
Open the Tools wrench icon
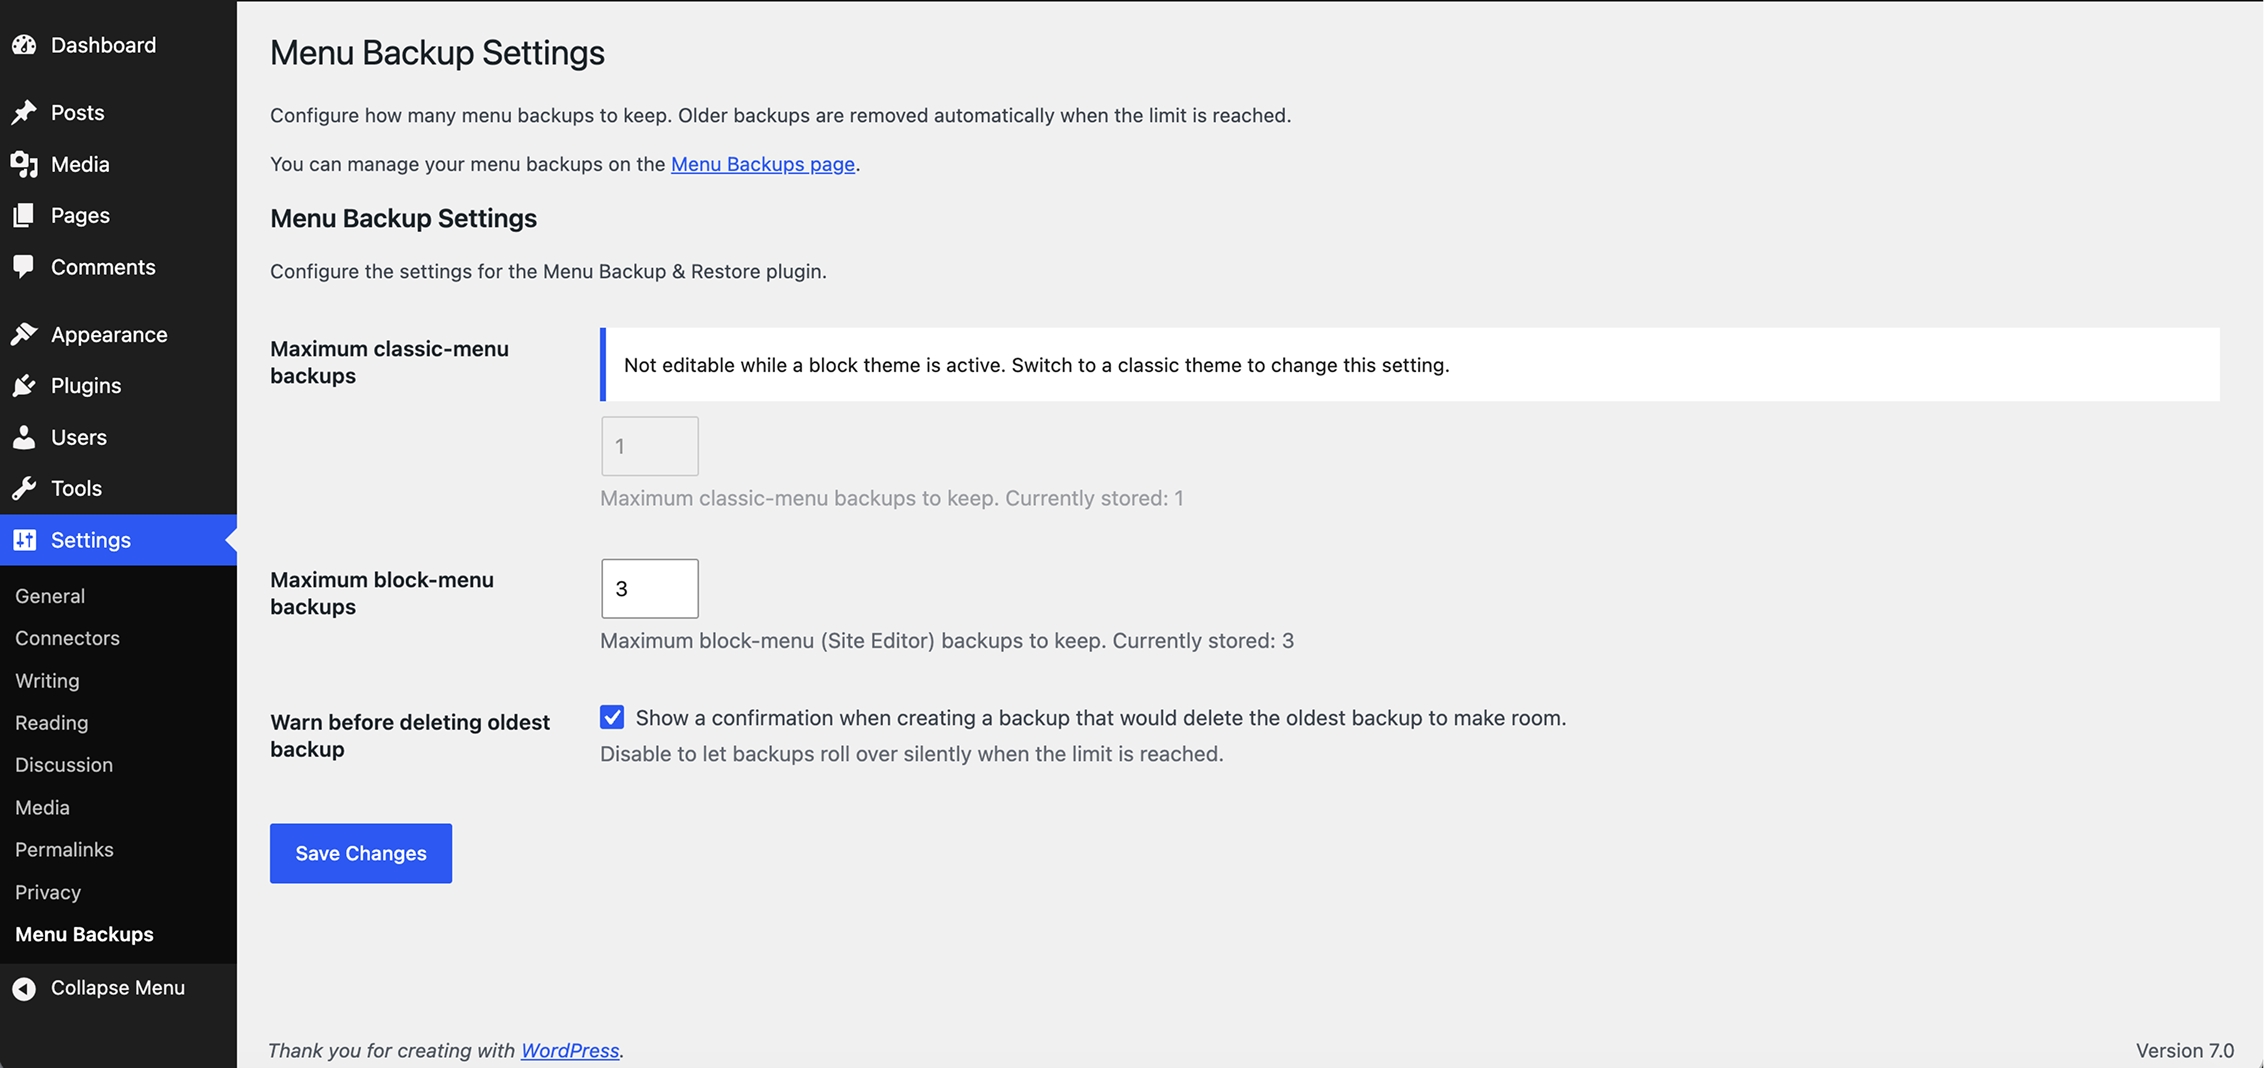pyautogui.click(x=24, y=488)
